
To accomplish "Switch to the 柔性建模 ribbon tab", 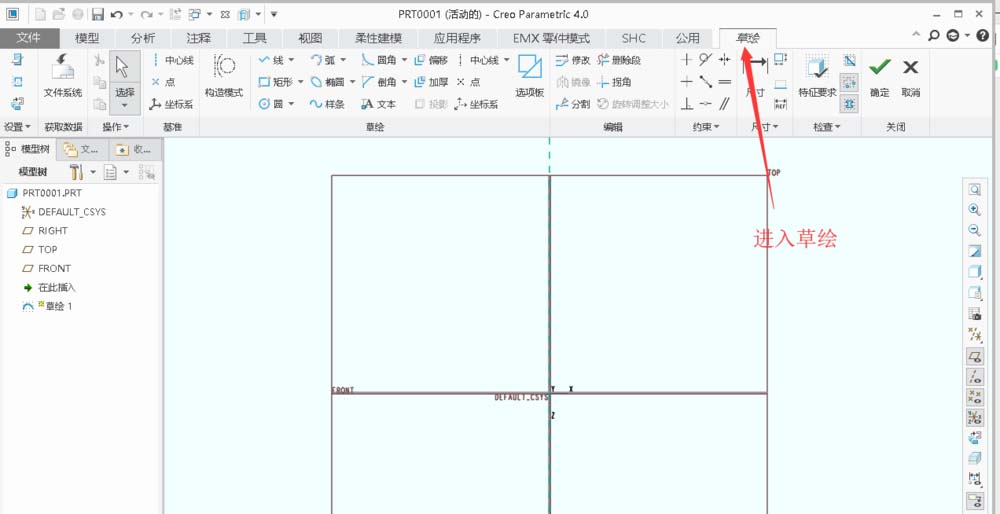I will coord(378,38).
